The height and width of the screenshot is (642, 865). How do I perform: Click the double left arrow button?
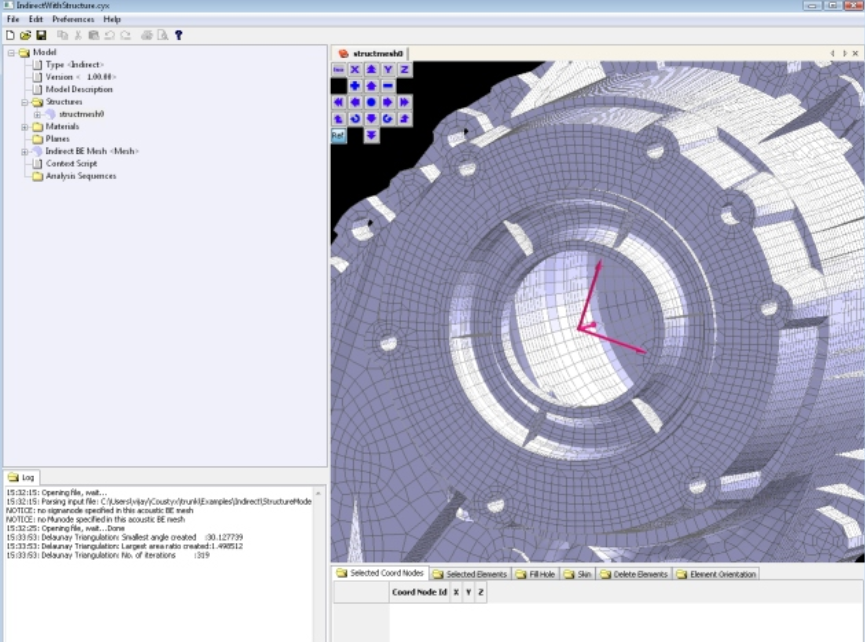[x=338, y=103]
